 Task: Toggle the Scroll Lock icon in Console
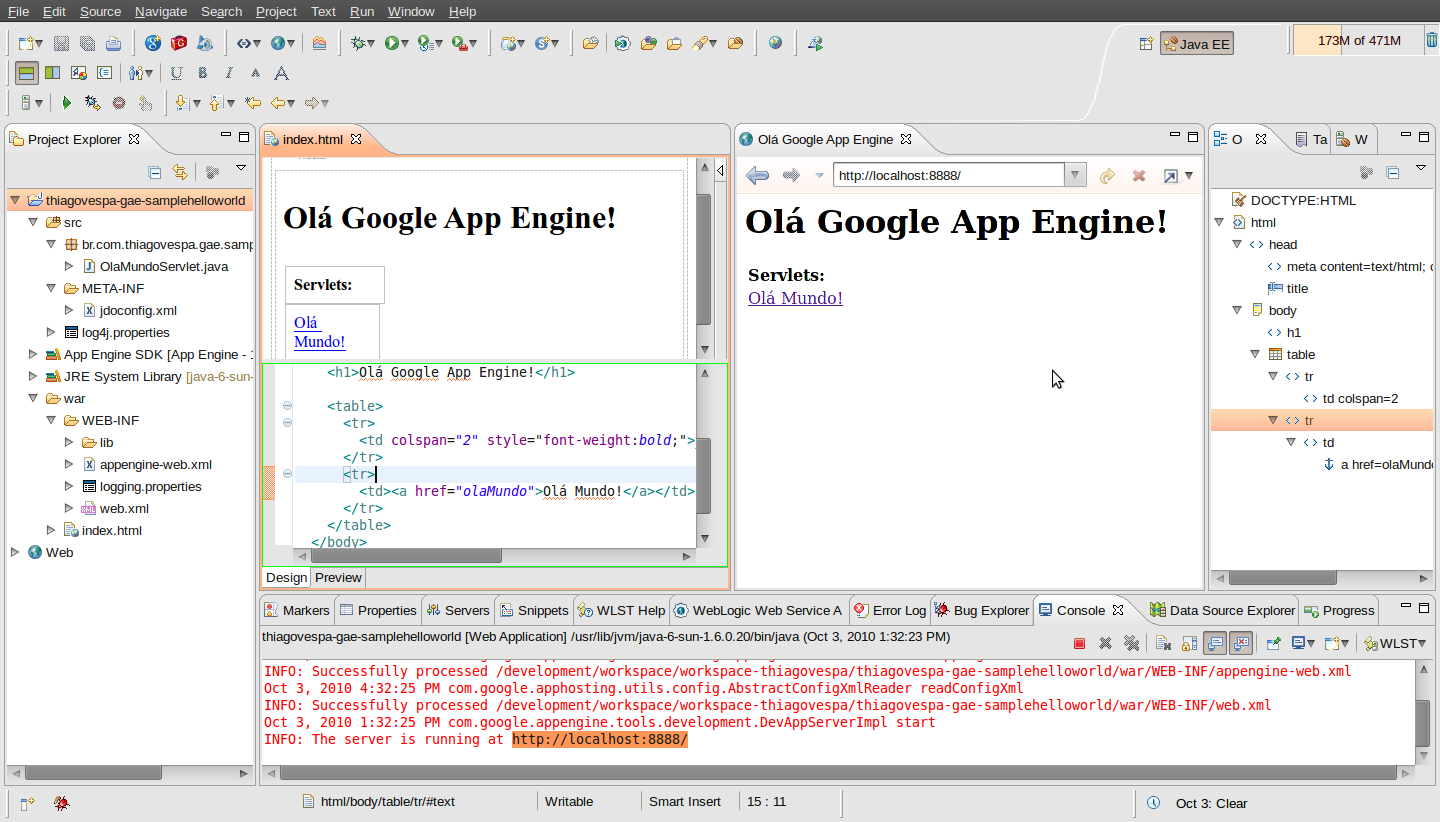tap(1189, 643)
